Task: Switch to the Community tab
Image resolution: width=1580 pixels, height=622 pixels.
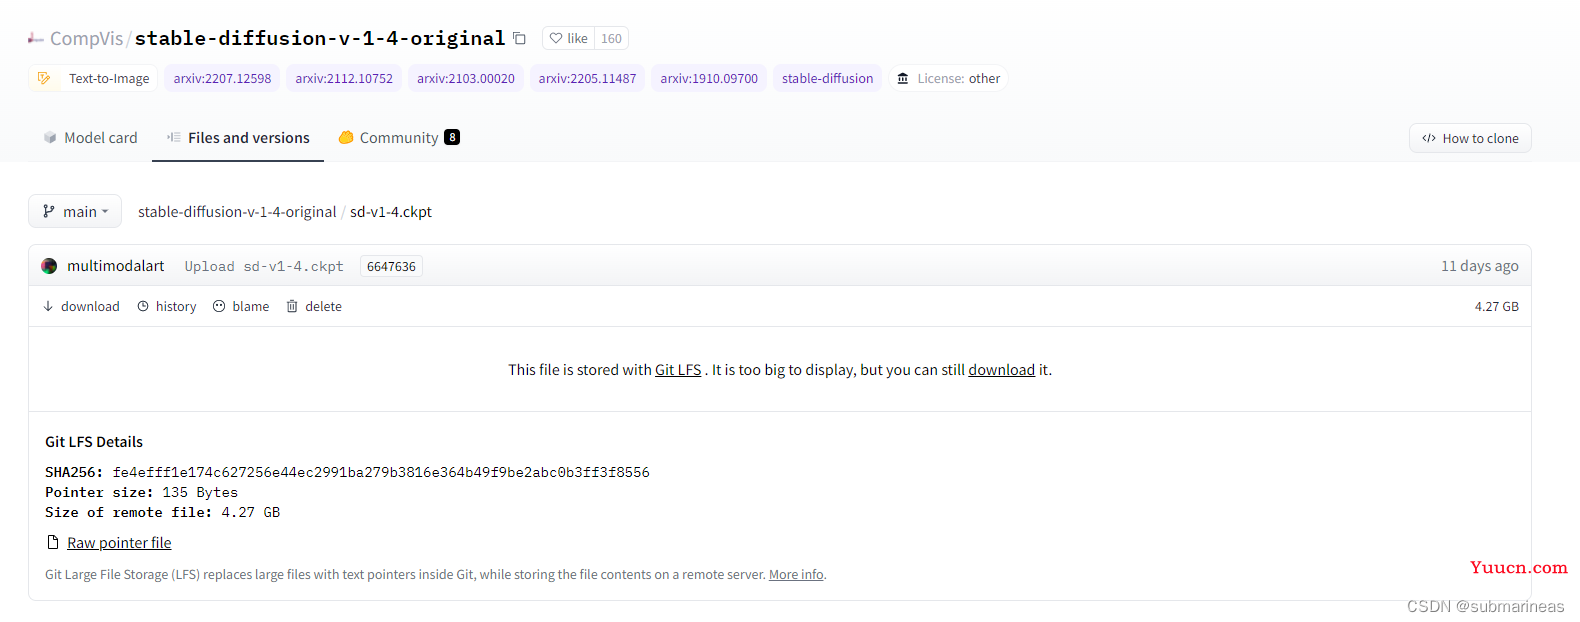Action: (x=398, y=138)
